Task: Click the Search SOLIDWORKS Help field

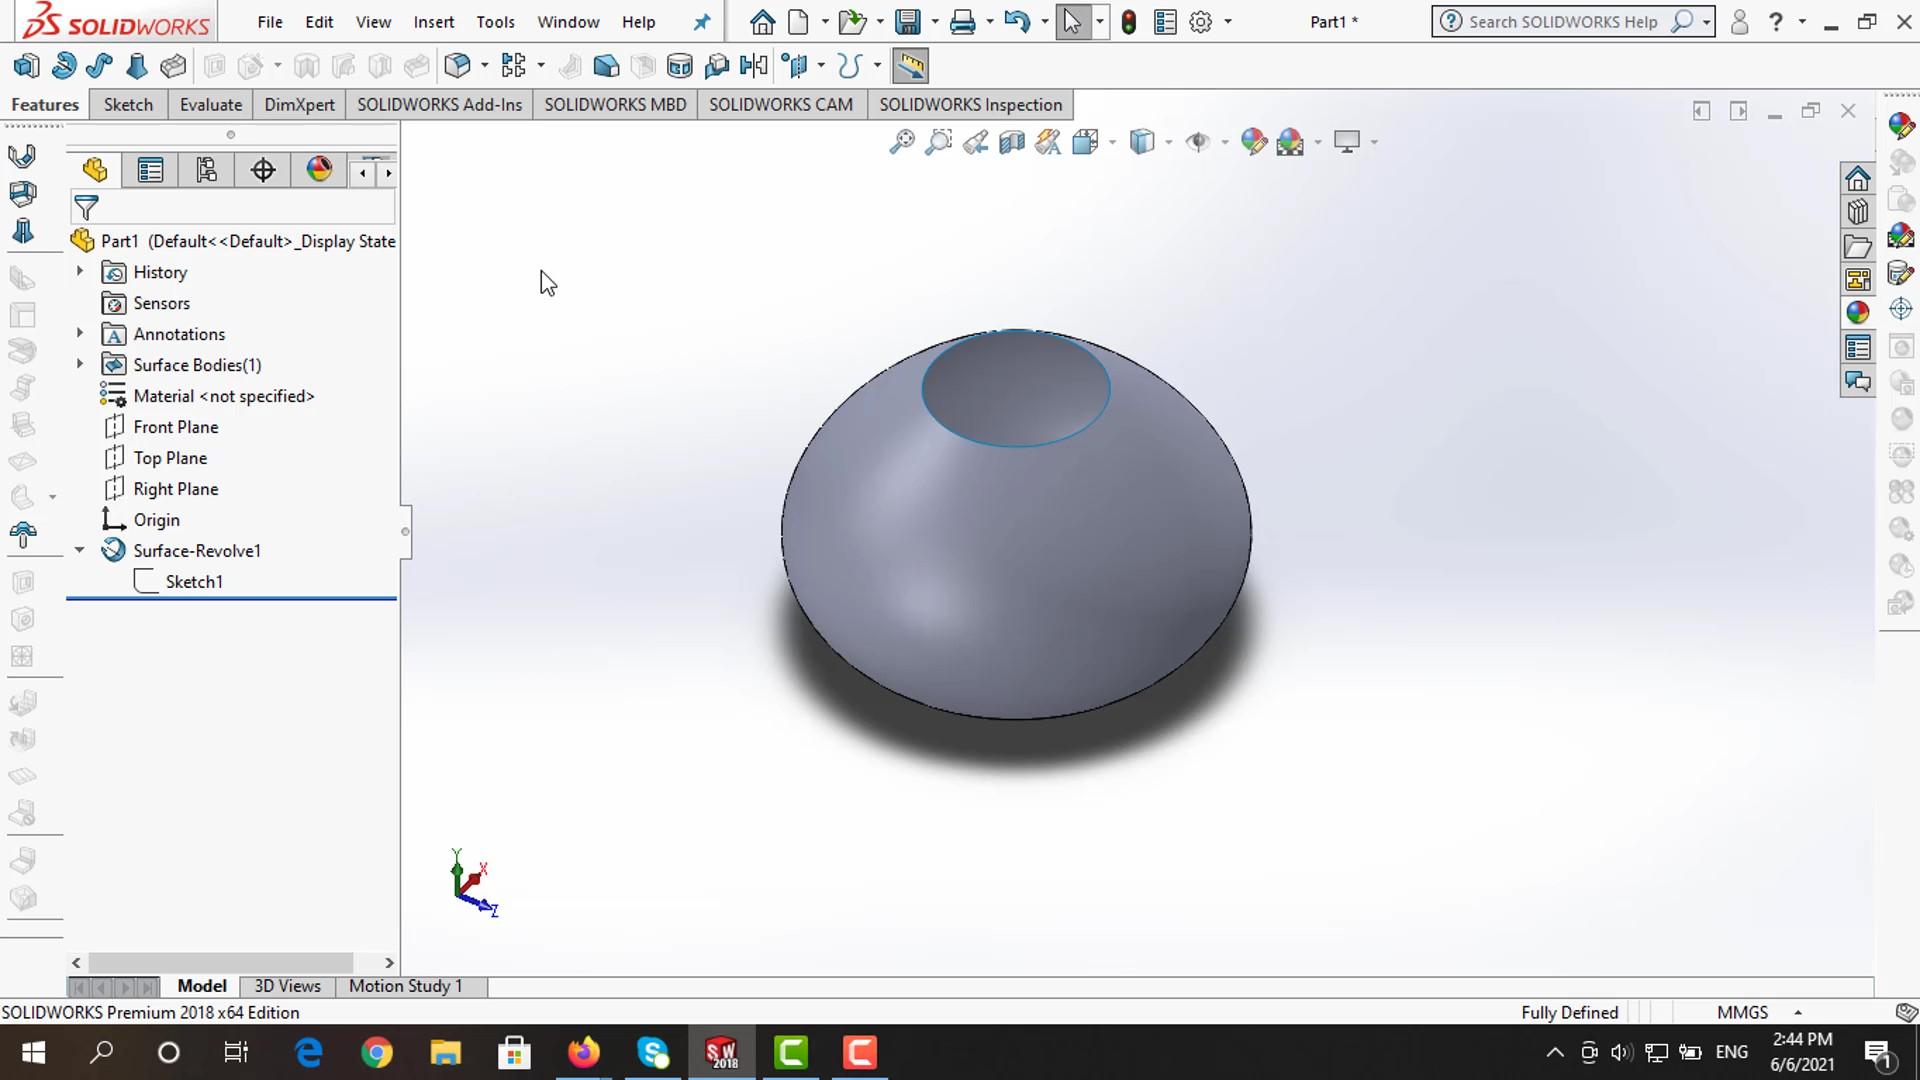Action: point(1562,22)
